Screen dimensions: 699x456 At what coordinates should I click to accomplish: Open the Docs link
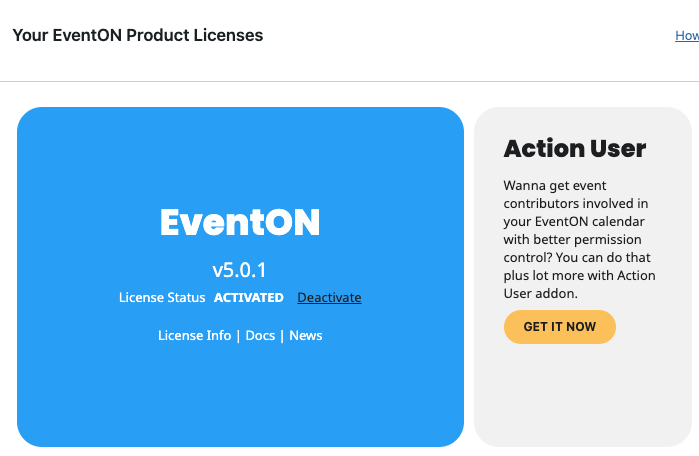(260, 336)
